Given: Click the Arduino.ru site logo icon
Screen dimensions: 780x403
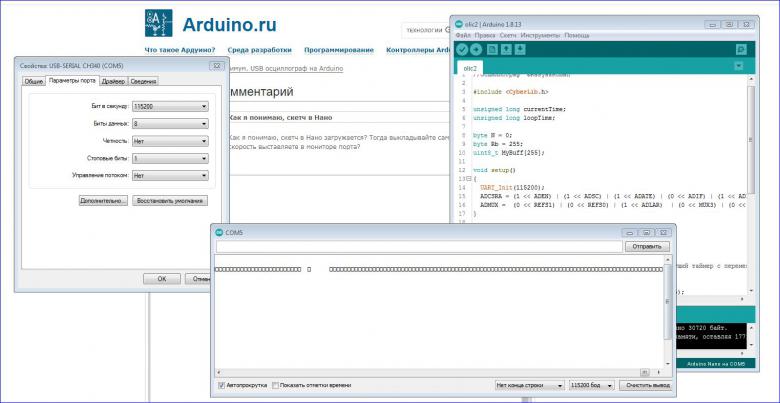Looking at the screenshot, I should (x=159, y=23).
